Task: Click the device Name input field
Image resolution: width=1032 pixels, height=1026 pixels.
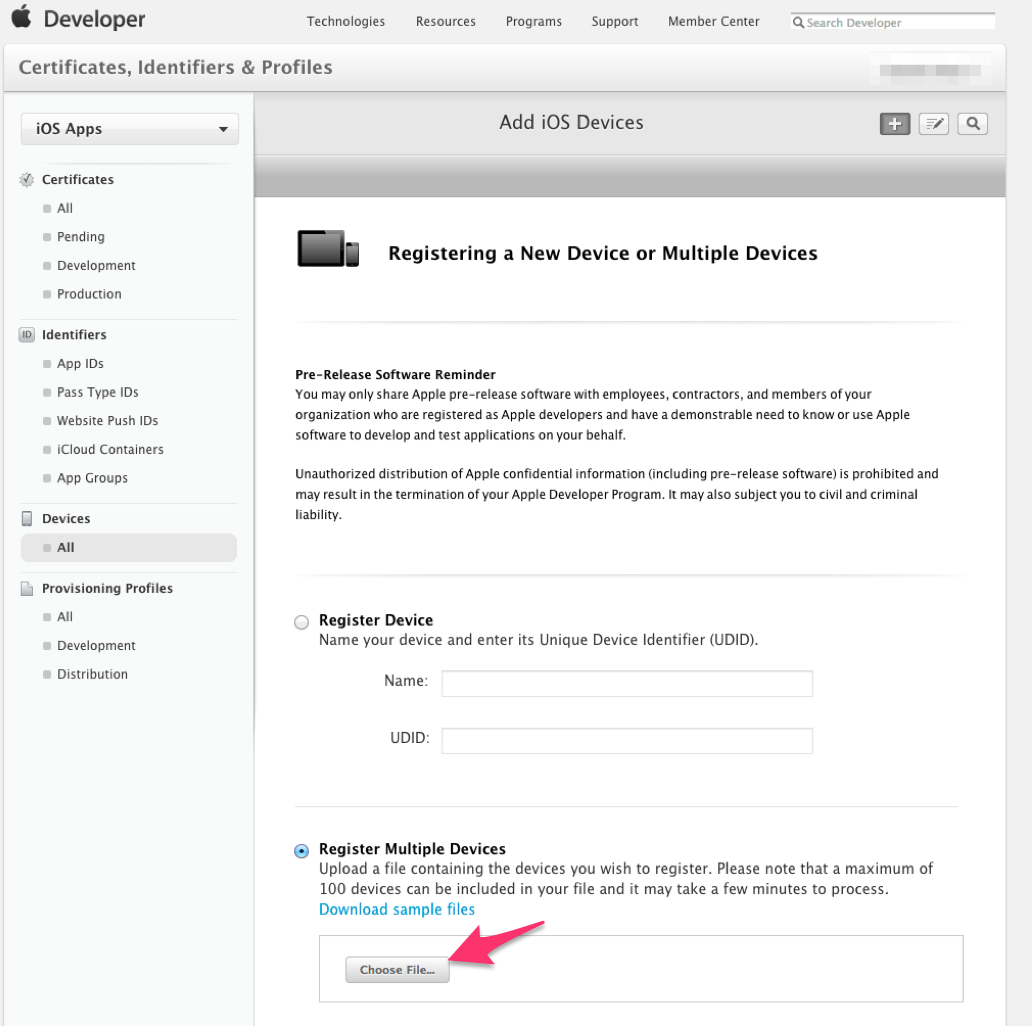Action: click(627, 683)
